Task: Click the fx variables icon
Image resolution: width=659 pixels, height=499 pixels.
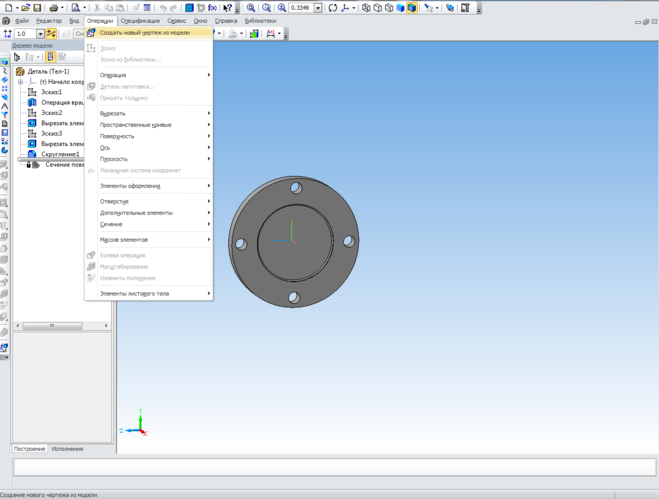Action: point(212,8)
